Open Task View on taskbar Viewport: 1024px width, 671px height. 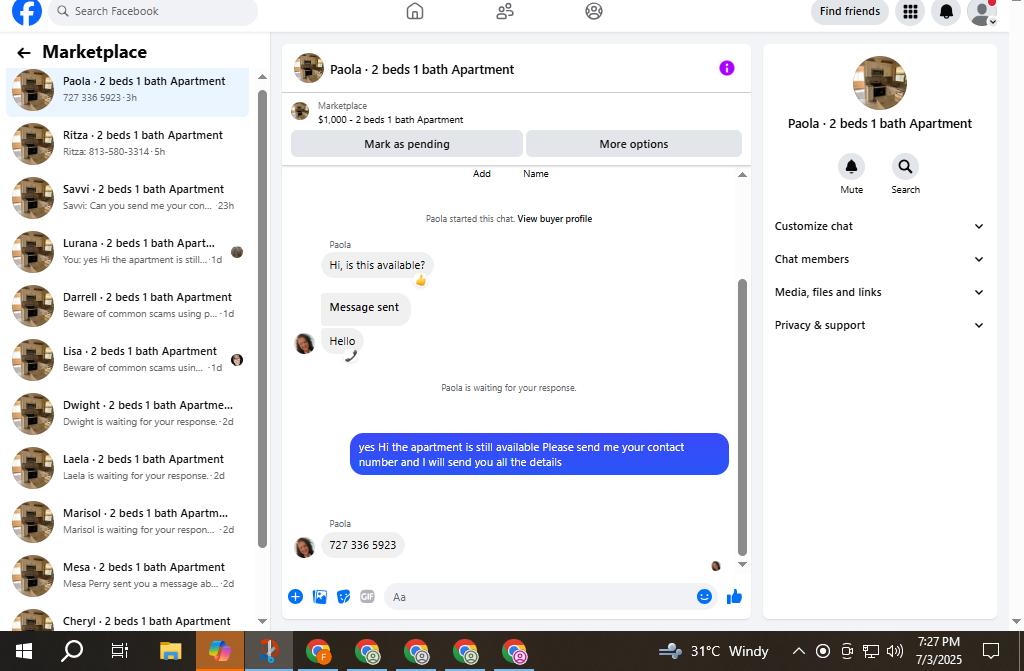(120, 651)
